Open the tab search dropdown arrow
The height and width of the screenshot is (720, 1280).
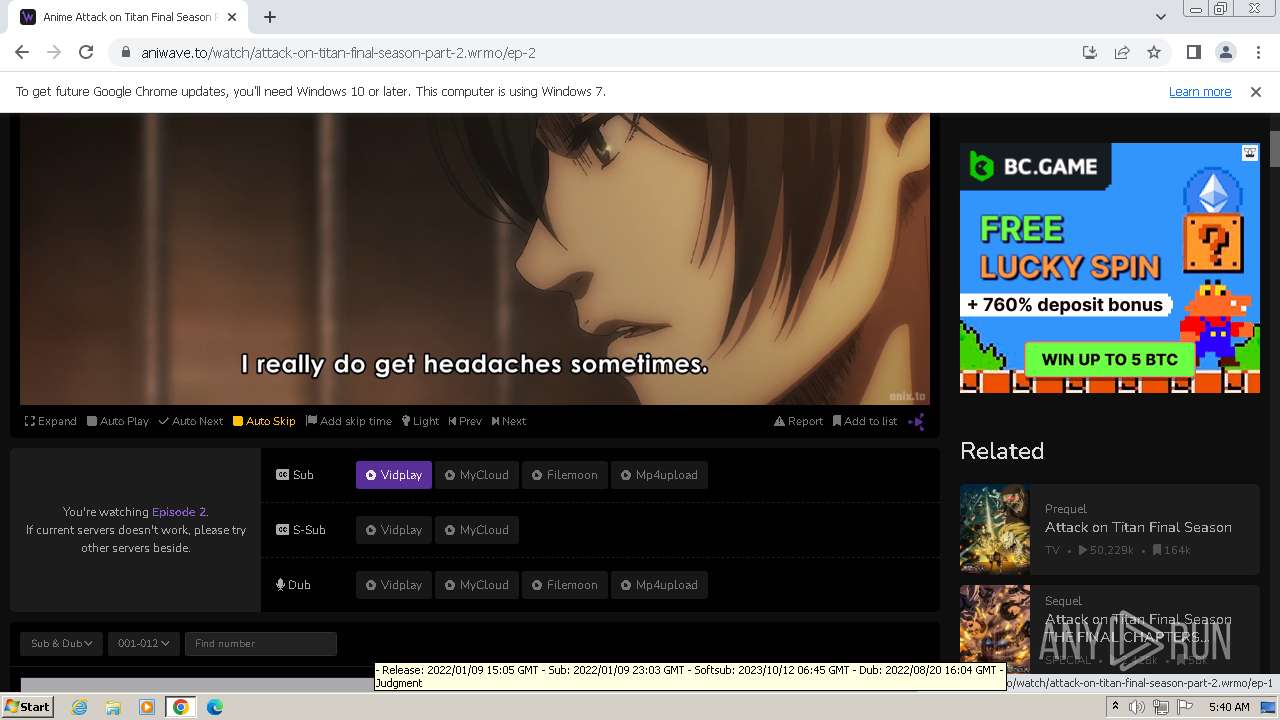click(x=1160, y=17)
